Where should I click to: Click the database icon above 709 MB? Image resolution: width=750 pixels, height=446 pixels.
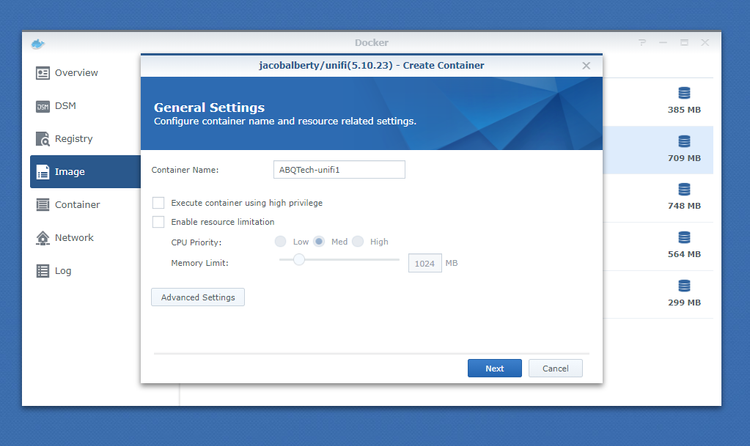coord(684,141)
